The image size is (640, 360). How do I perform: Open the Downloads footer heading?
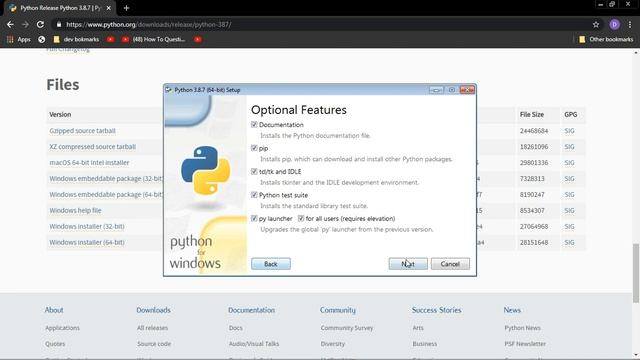click(x=153, y=310)
